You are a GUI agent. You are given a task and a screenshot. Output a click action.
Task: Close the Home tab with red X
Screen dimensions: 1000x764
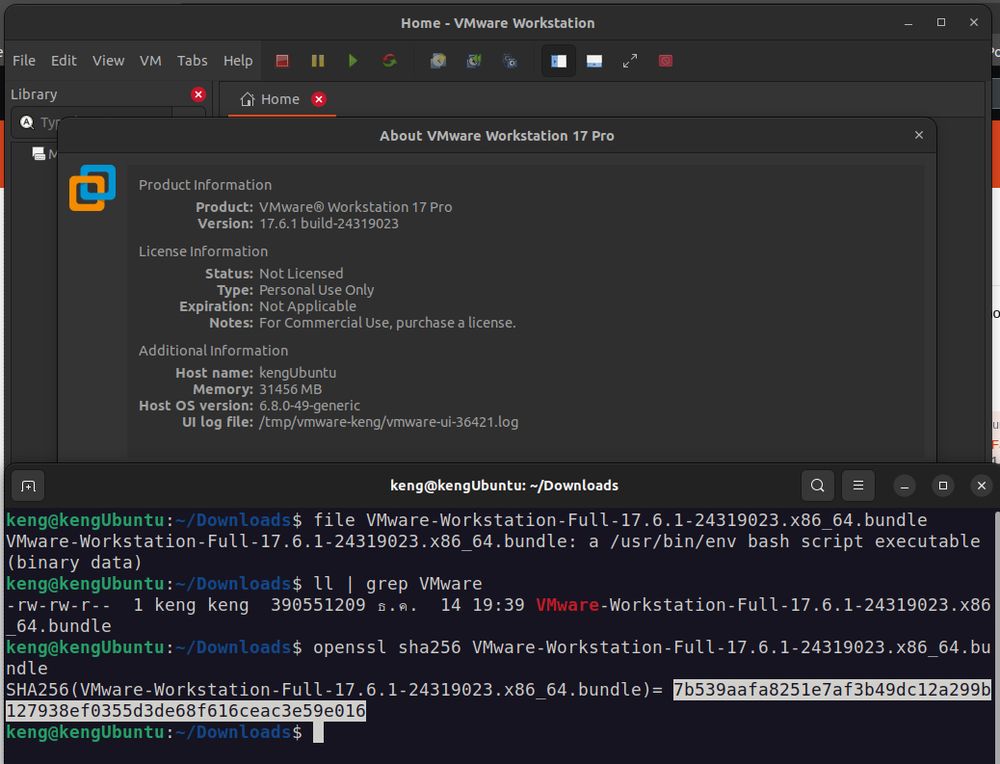pos(319,99)
